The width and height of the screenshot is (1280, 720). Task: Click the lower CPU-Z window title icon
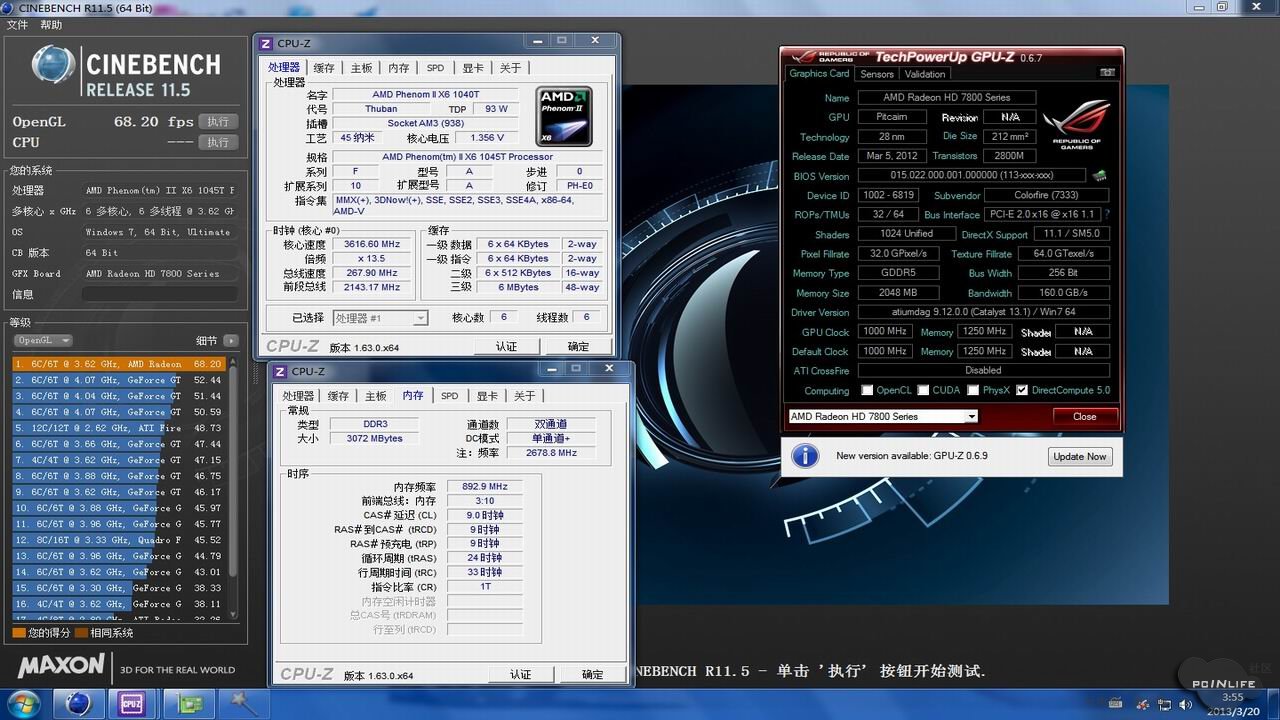click(x=280, y=371)
